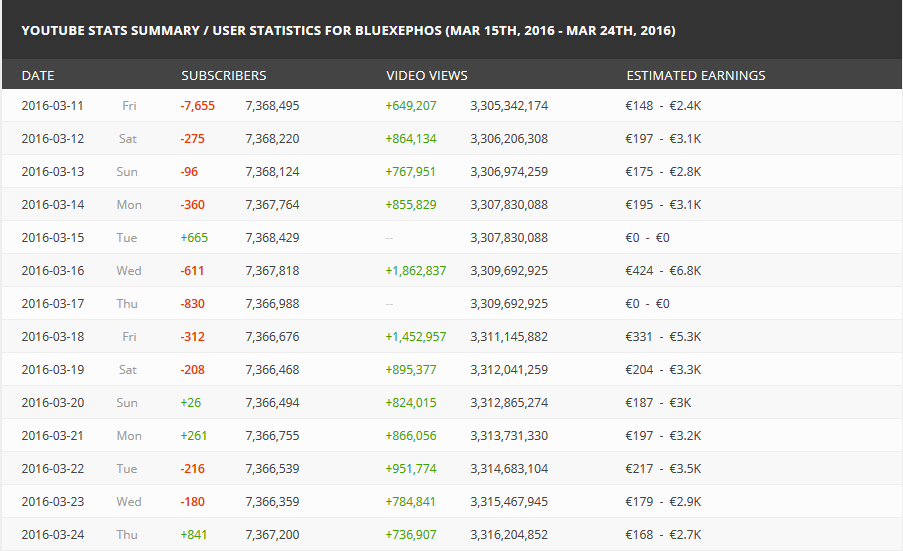Click subscriber change -216
This screenshot has height=551, width=903.
tap(192, 469)
